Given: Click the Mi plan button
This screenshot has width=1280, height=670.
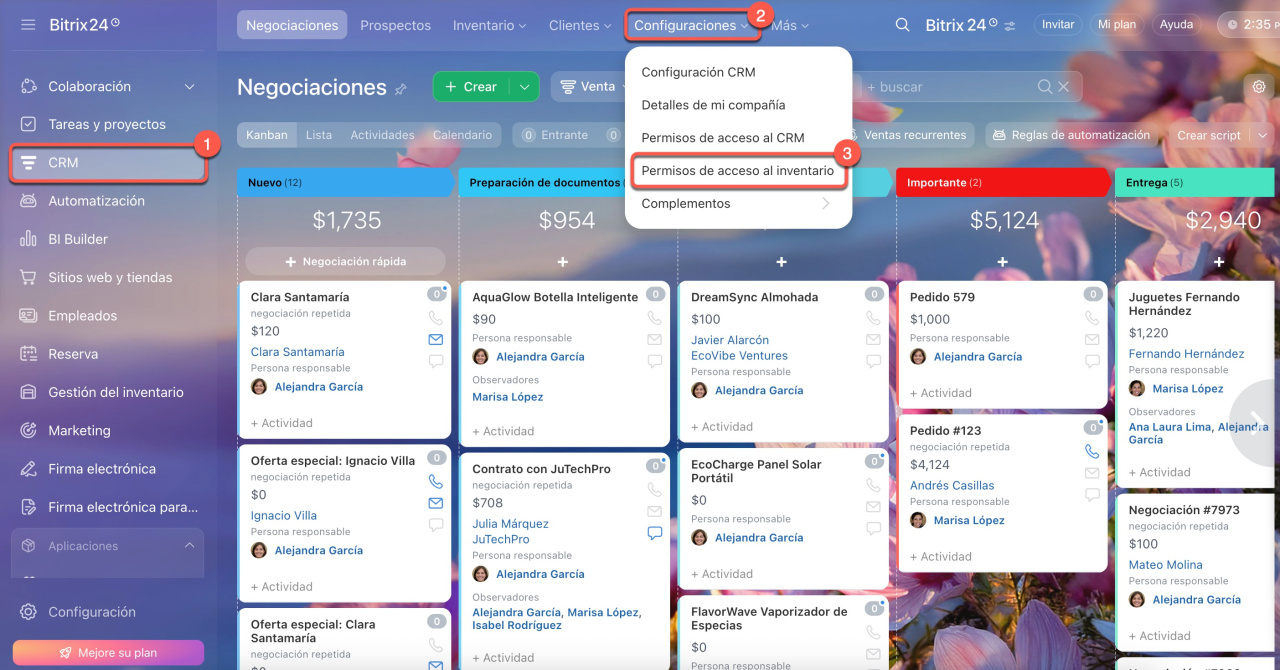Looking at the screenshot, I should click(x=1116, y=24).
